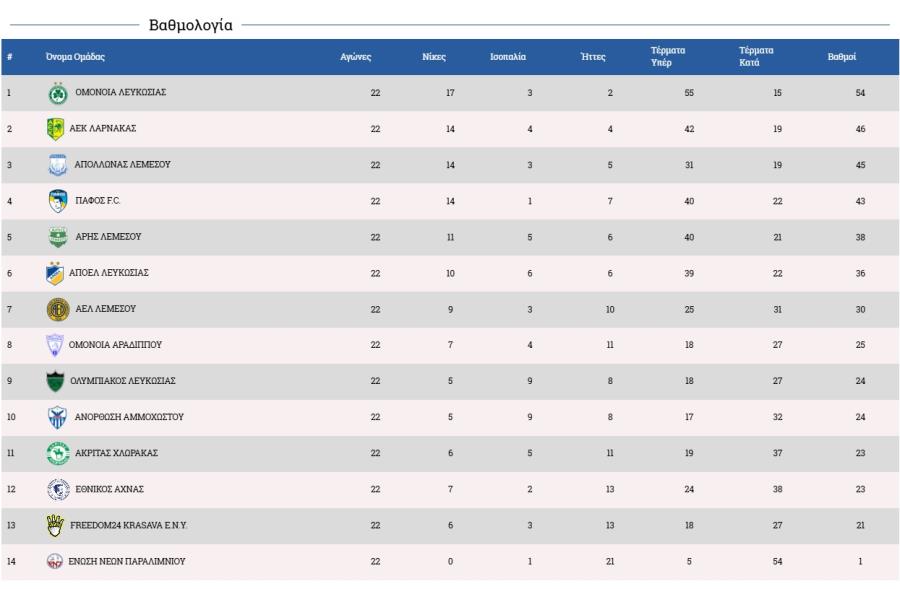900x589 pixels.
Task: Click the Apollonas Lemesou team crest
Action: [58, 165]
